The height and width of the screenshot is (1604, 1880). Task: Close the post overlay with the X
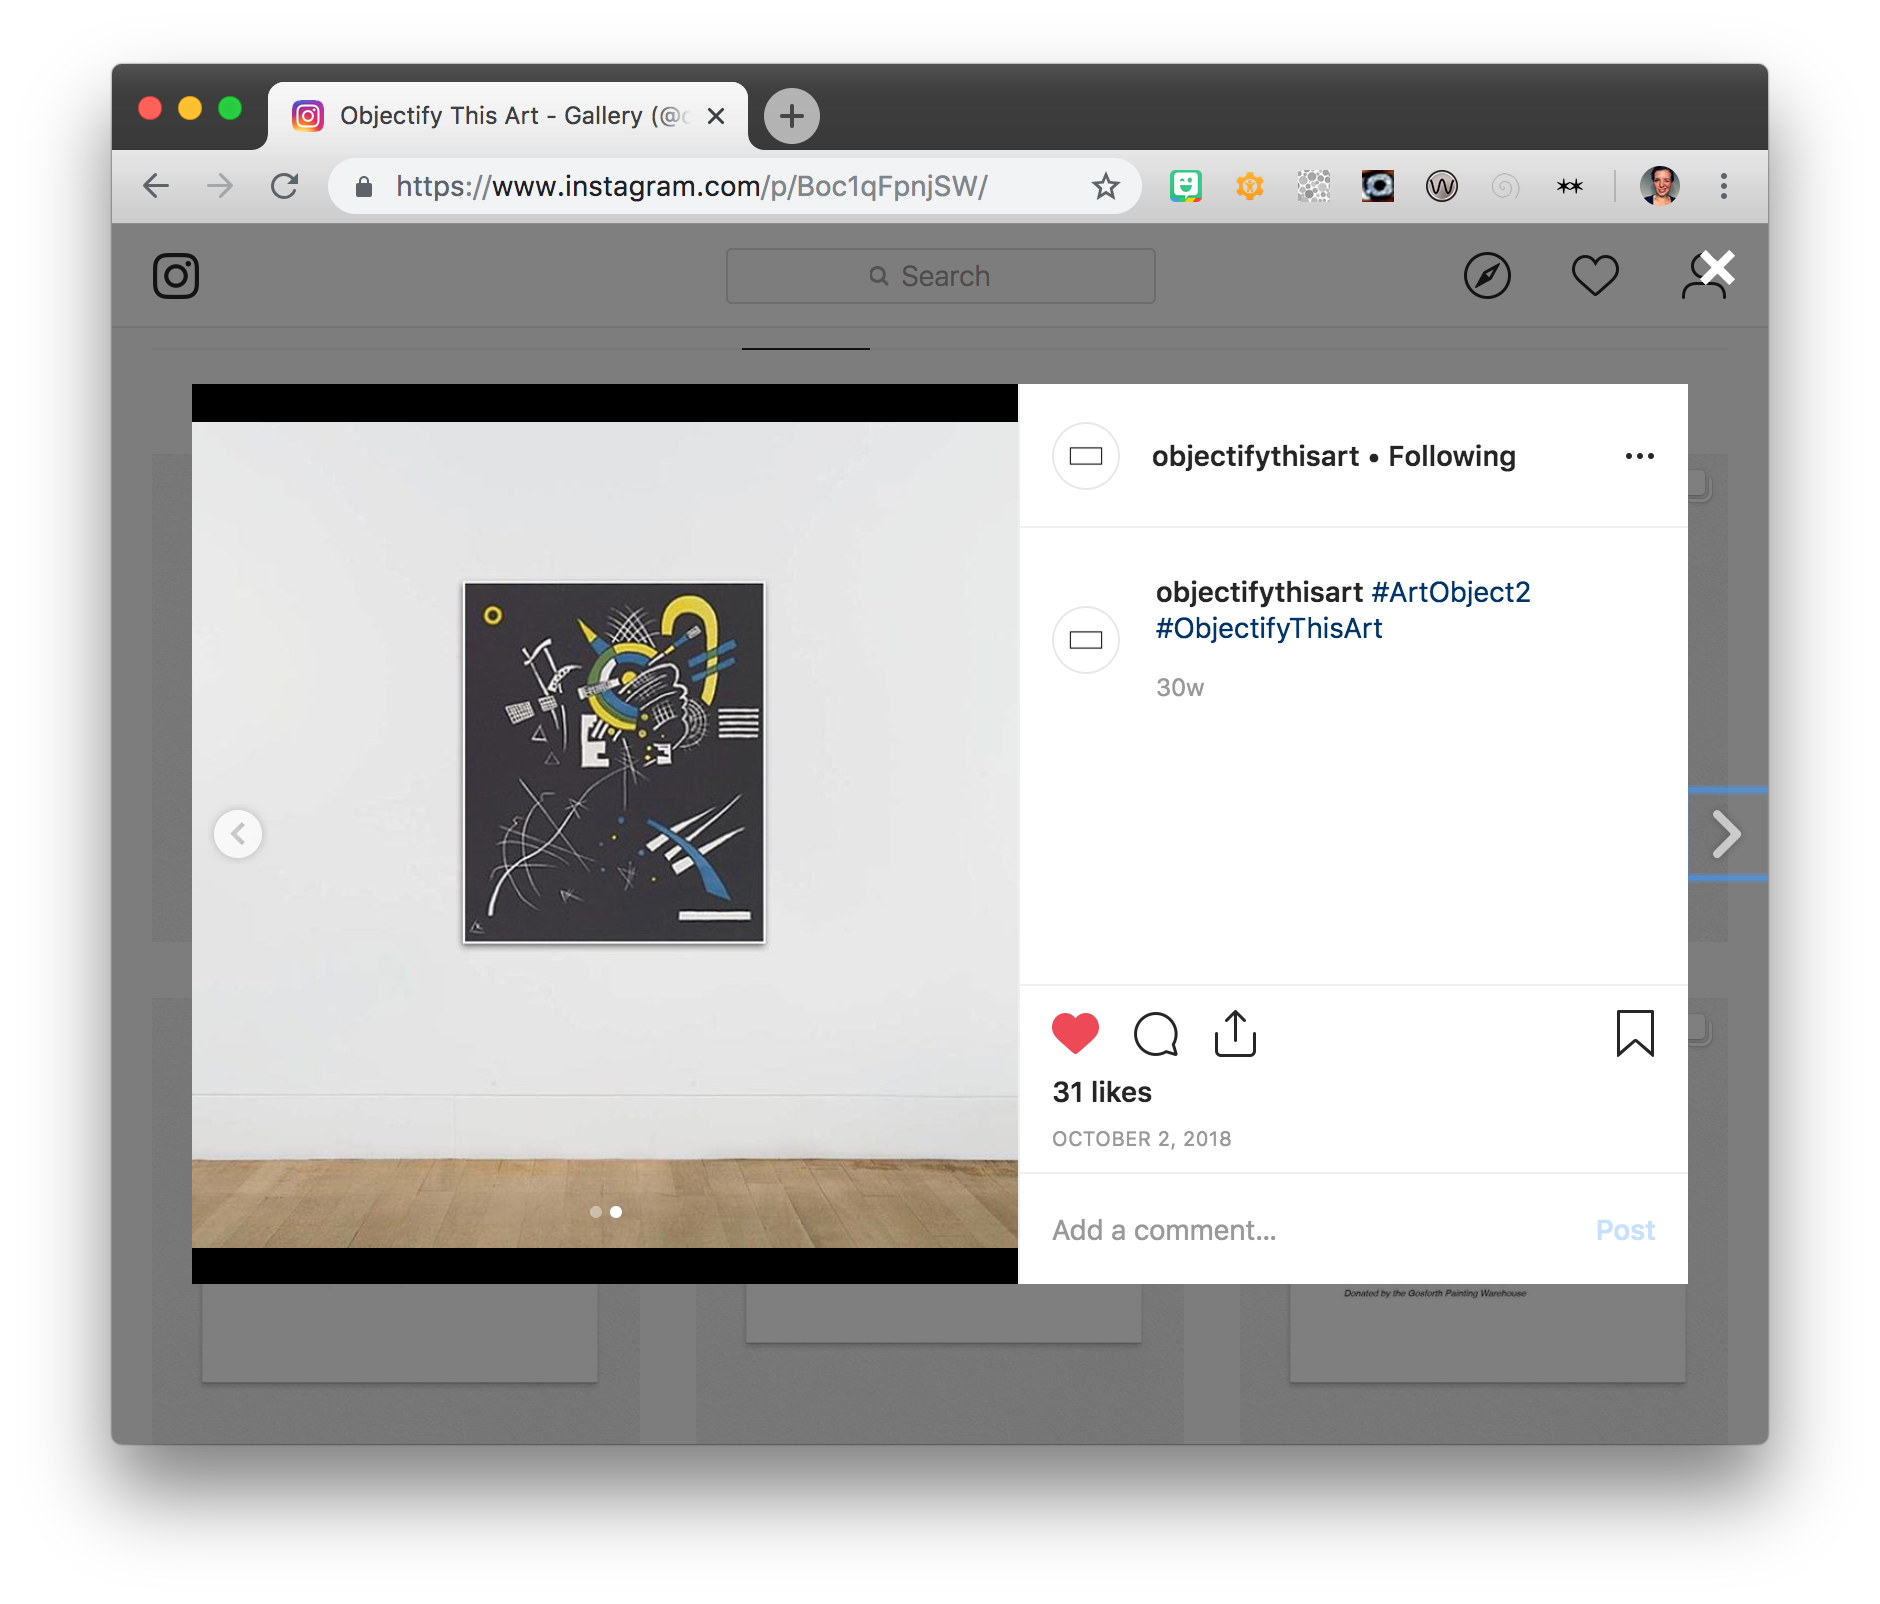point(1718,268)
